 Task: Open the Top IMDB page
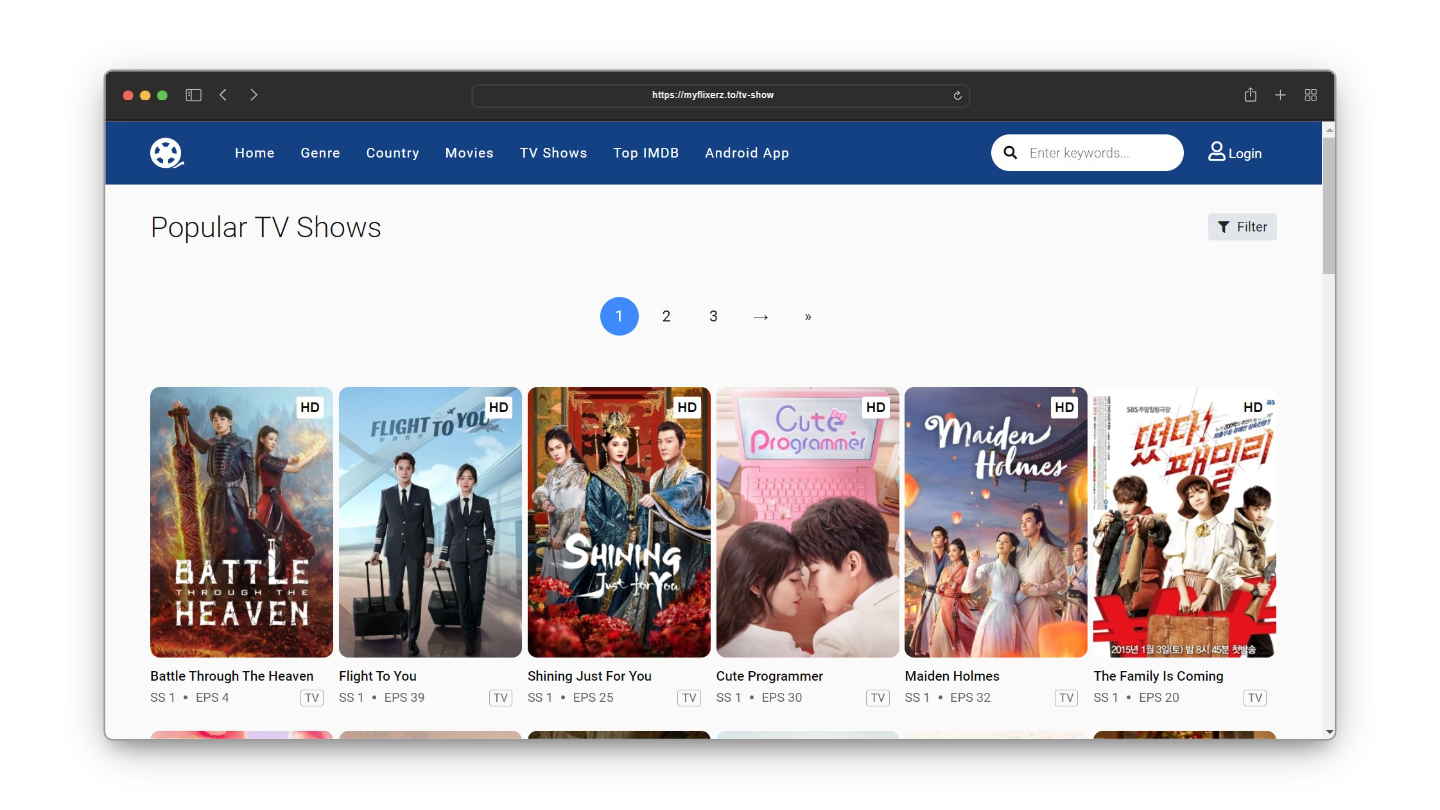coord(646,153)
